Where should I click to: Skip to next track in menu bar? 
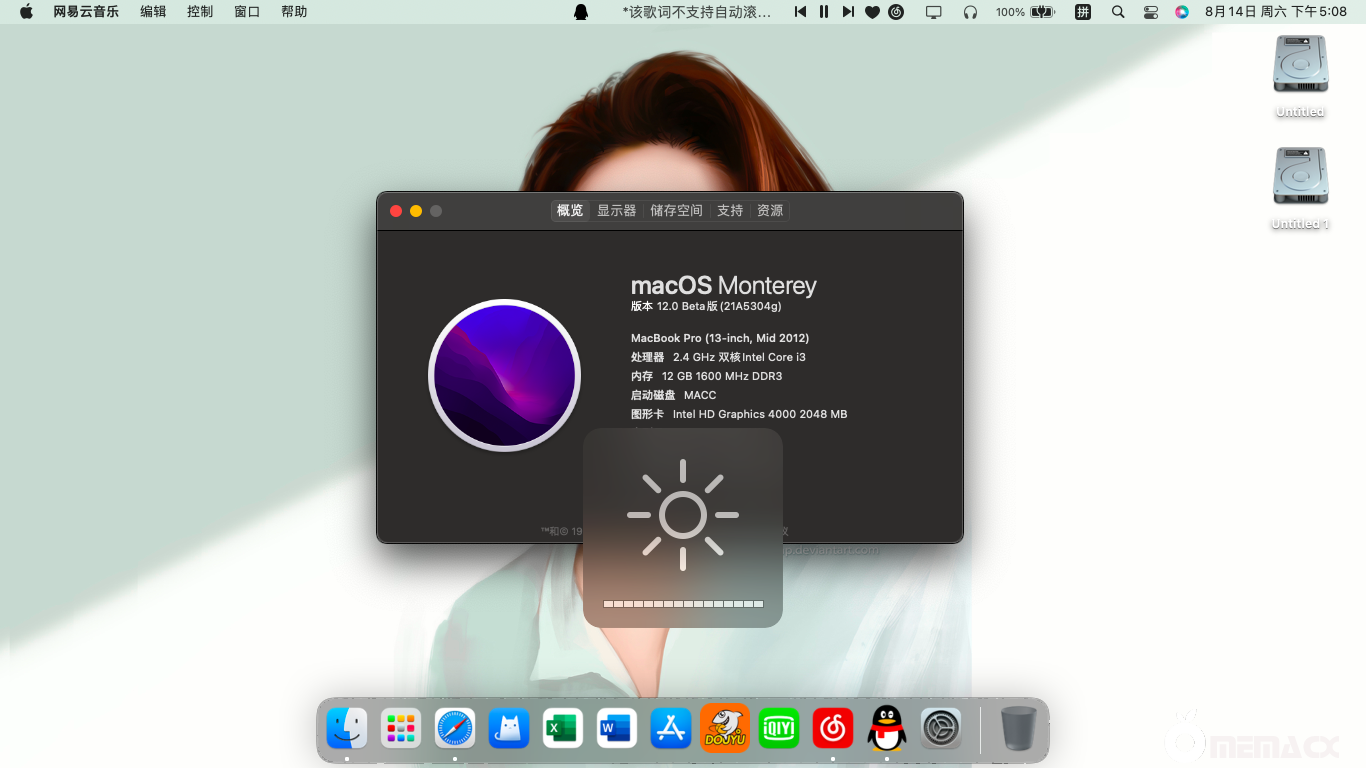pyautogui.click(x=848, y=12)
